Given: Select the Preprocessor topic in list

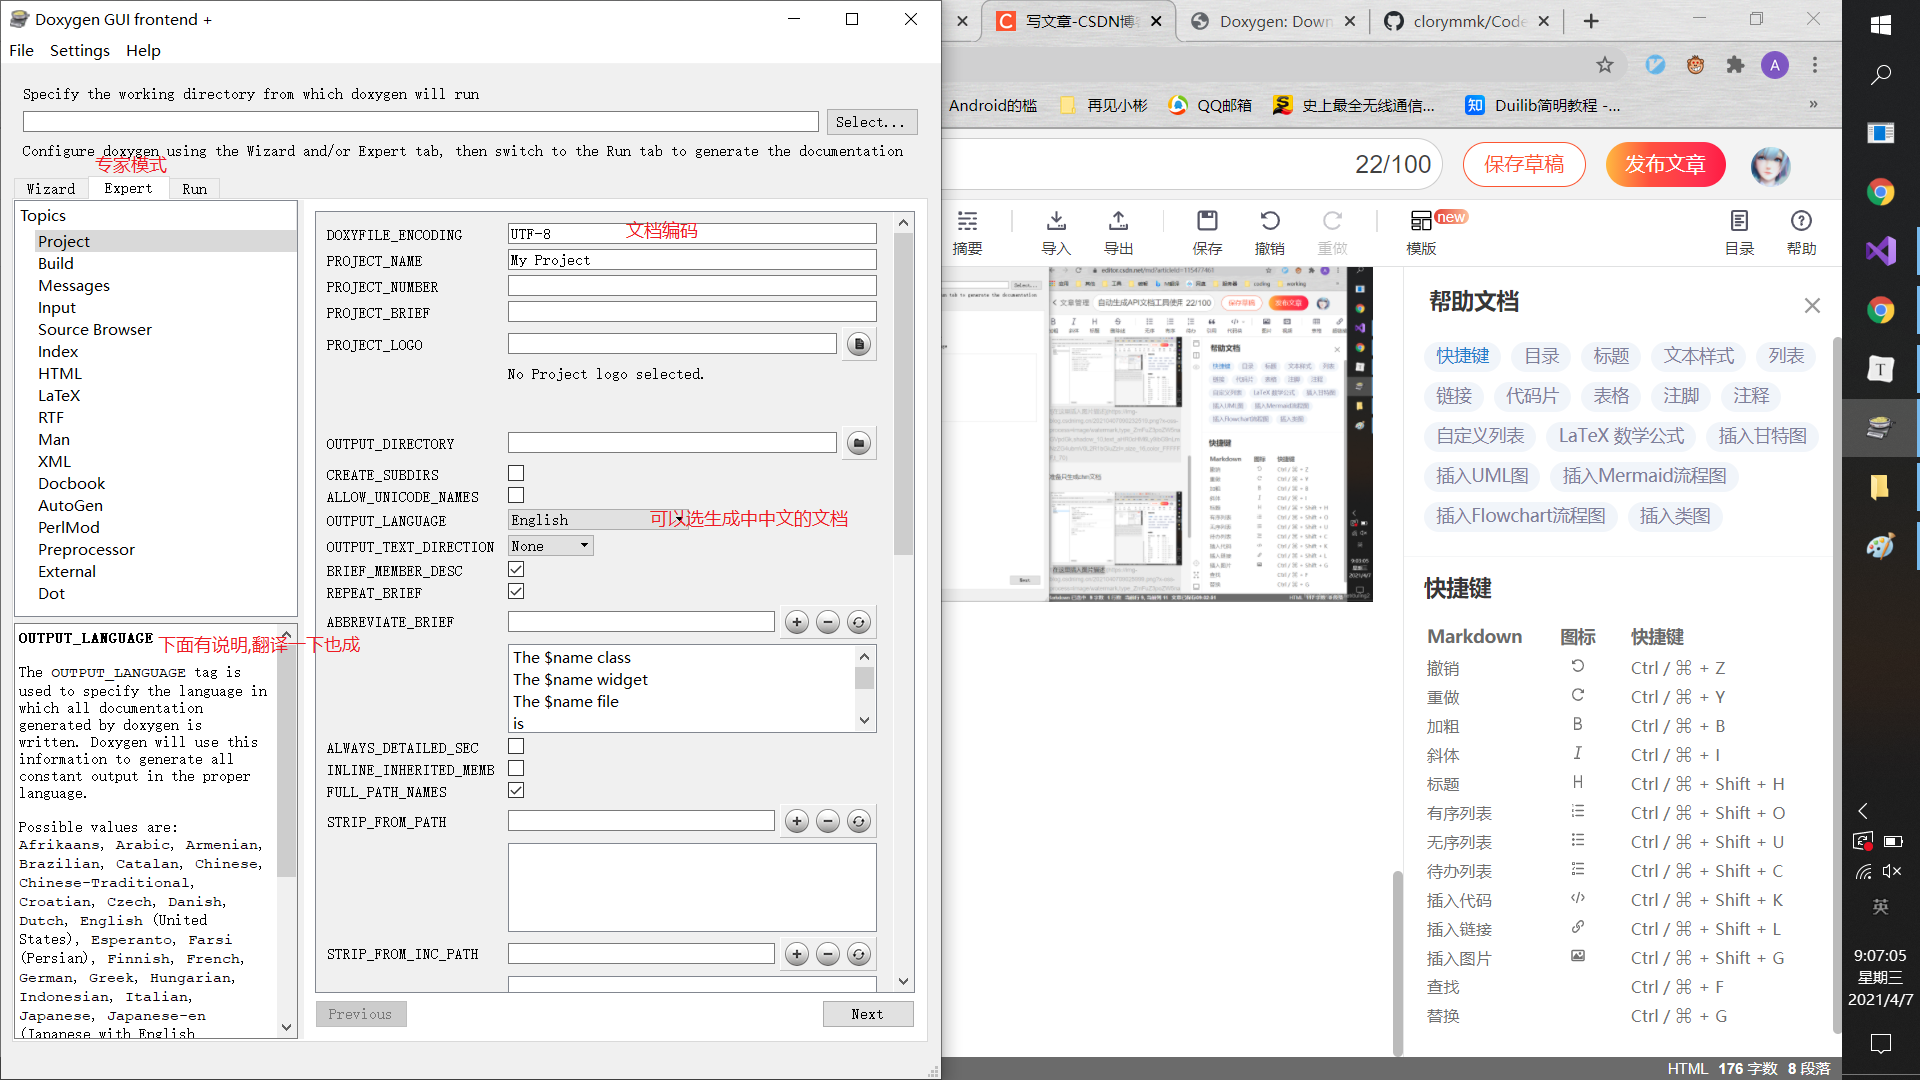Looking at the screenshot, I should coord(86,550).
